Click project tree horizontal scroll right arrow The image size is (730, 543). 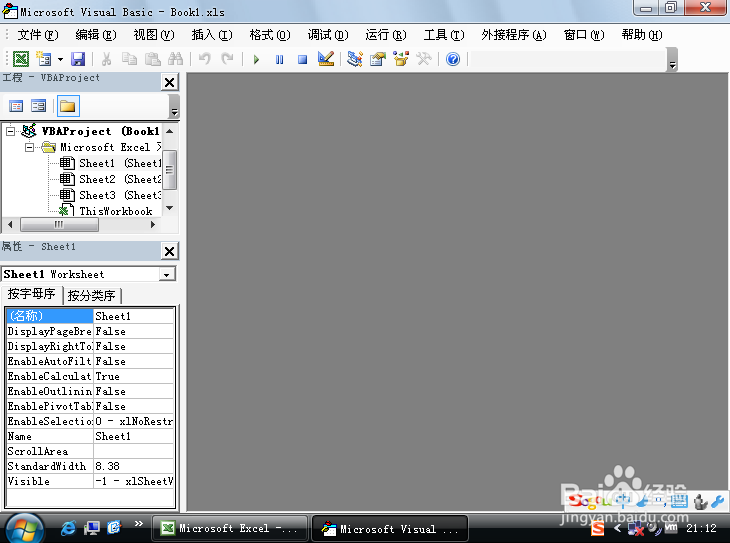153,224
